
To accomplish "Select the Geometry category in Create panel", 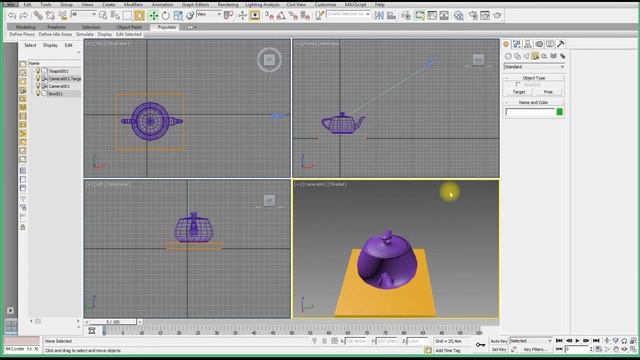I will click(508, 56).
